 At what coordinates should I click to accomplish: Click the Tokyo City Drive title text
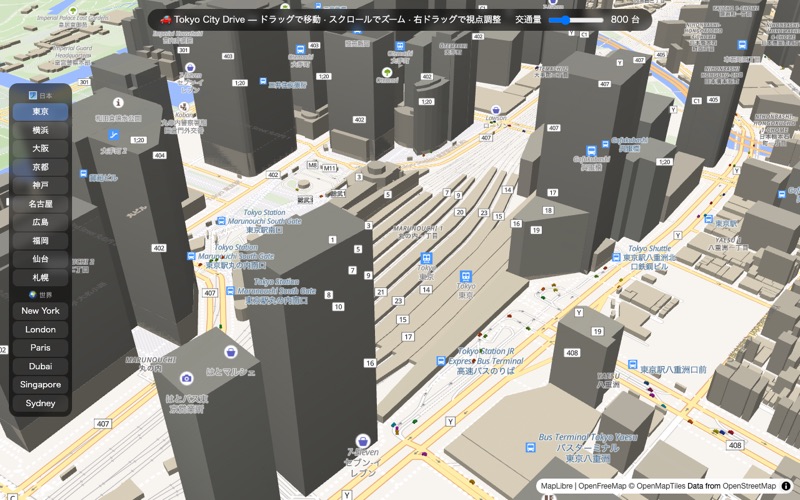[x=210, y=20]
